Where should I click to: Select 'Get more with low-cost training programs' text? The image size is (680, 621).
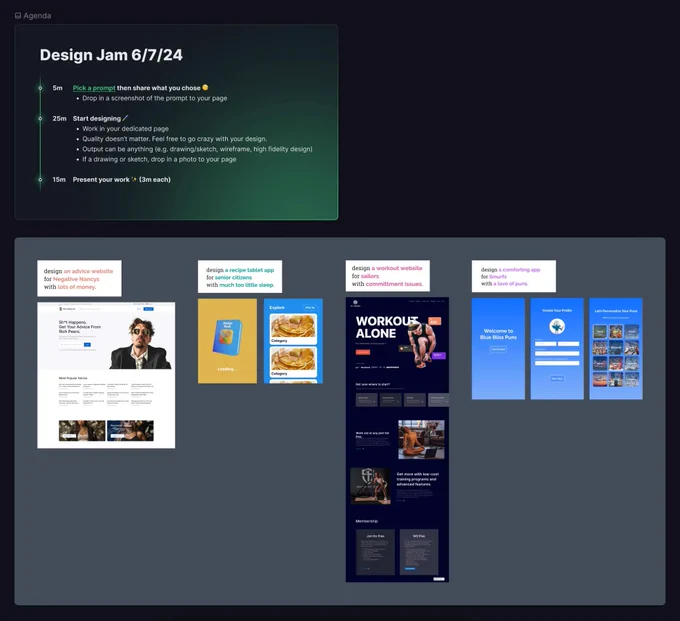point(418,479)
